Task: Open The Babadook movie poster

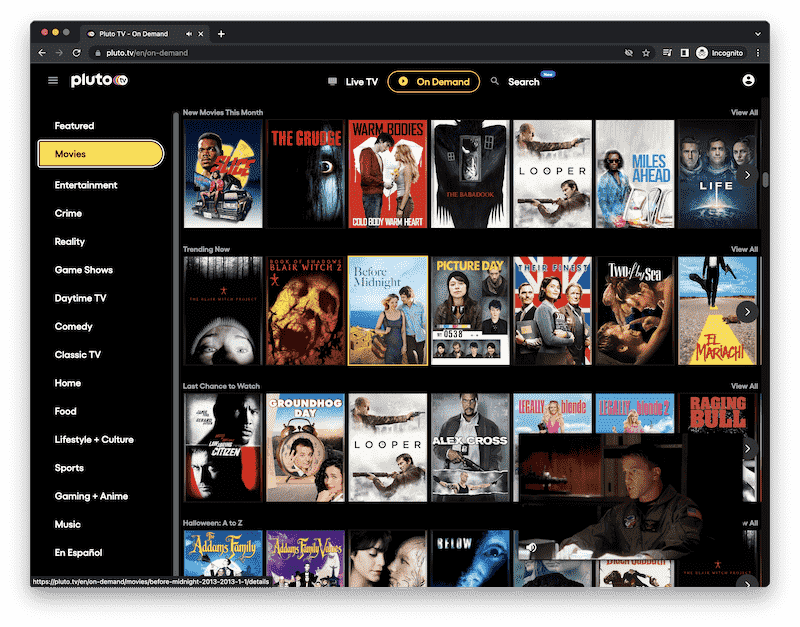Action: (470, 174)
